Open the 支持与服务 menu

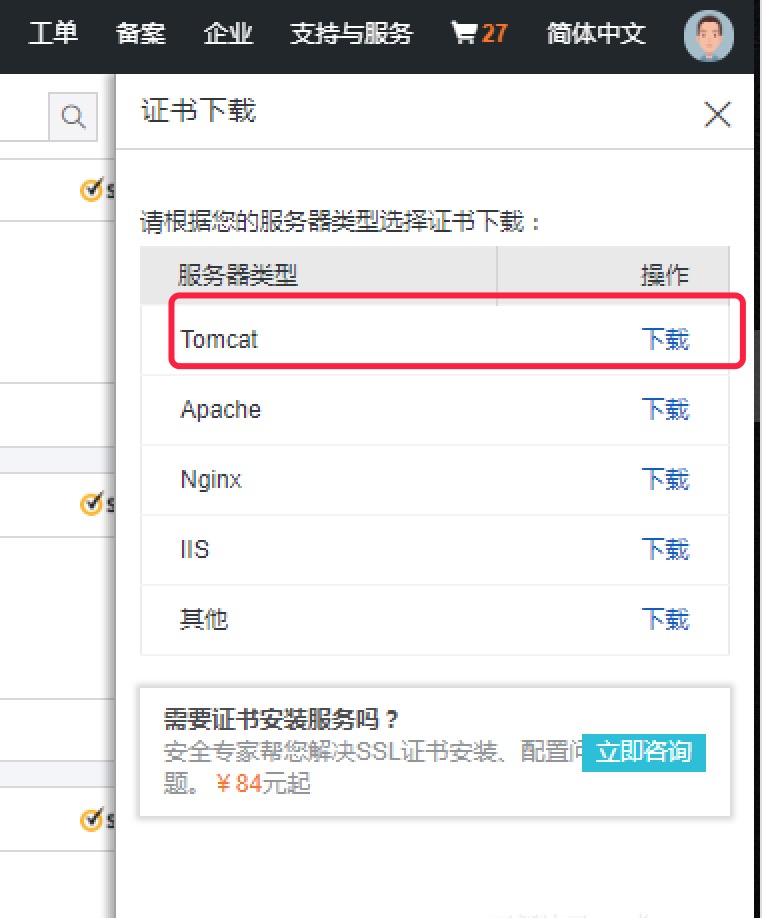pos(352,33)
